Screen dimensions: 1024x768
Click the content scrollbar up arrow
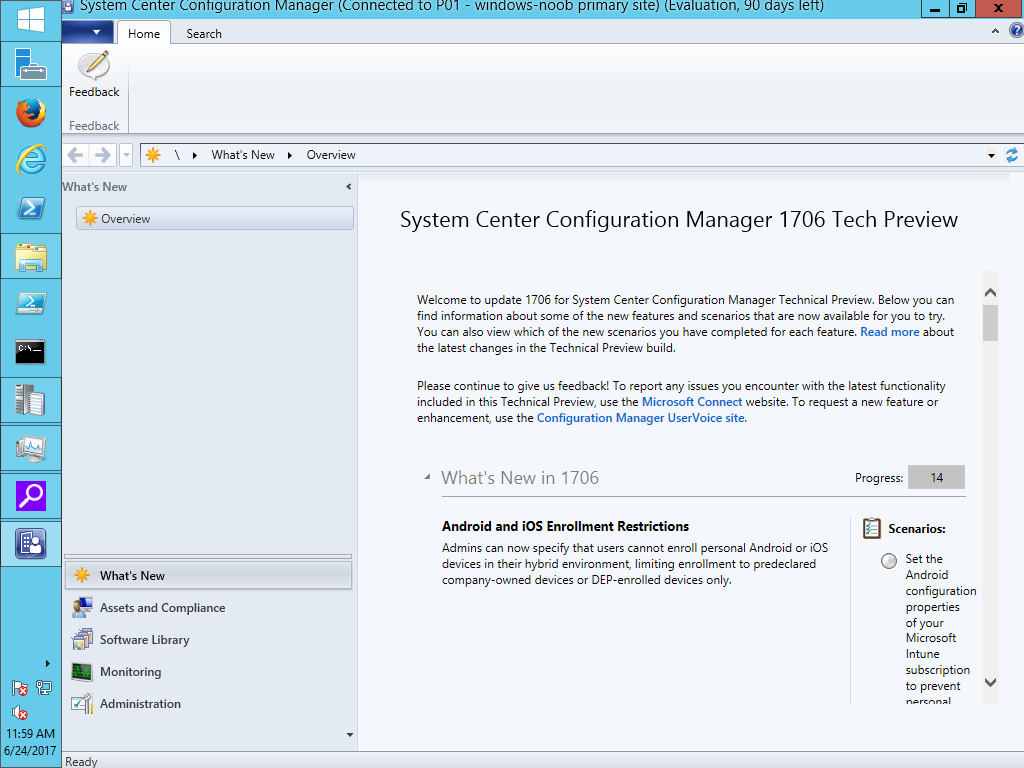point(990,293)
